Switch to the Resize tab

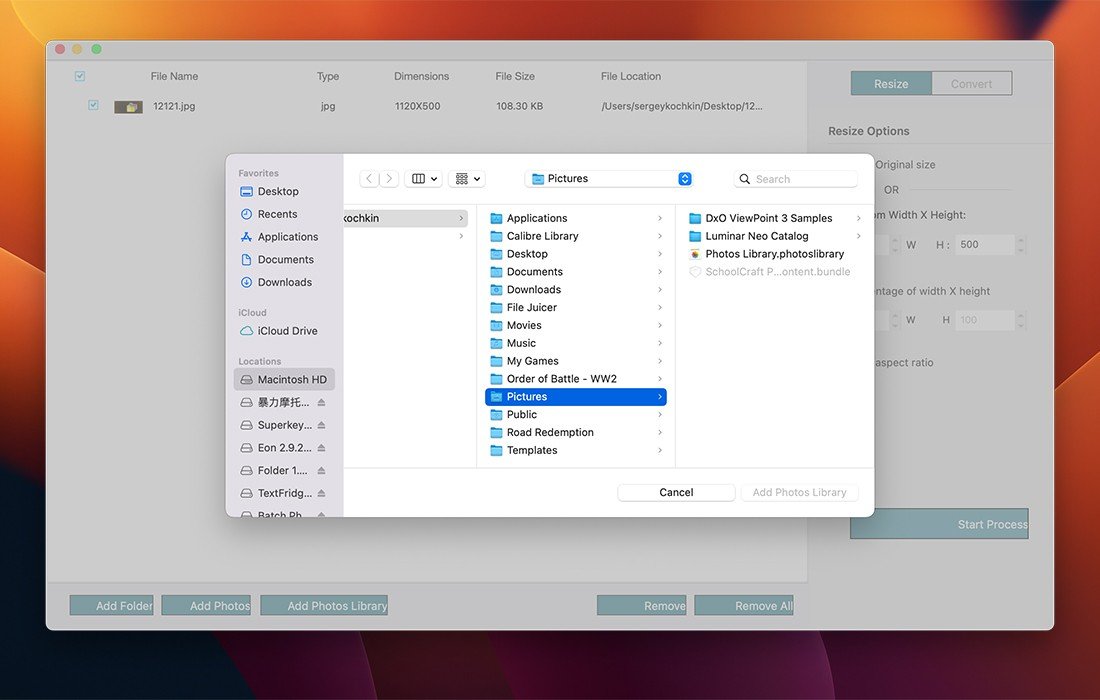[891, 84]
